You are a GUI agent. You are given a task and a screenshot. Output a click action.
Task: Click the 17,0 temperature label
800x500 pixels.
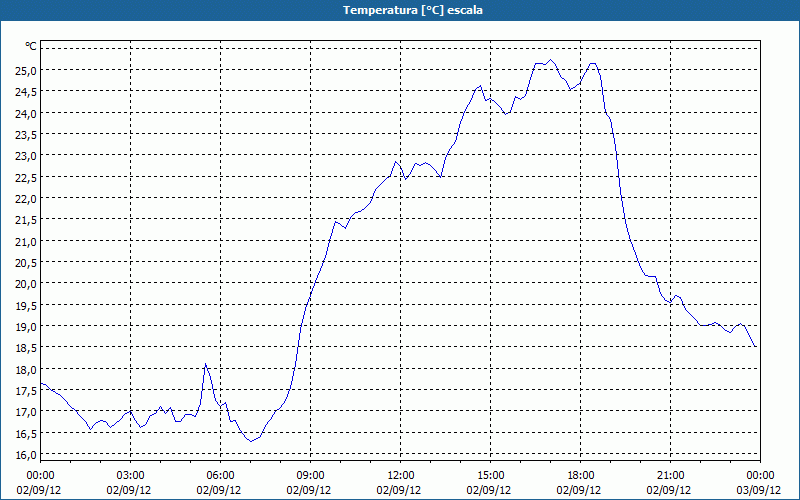[27, 412]
